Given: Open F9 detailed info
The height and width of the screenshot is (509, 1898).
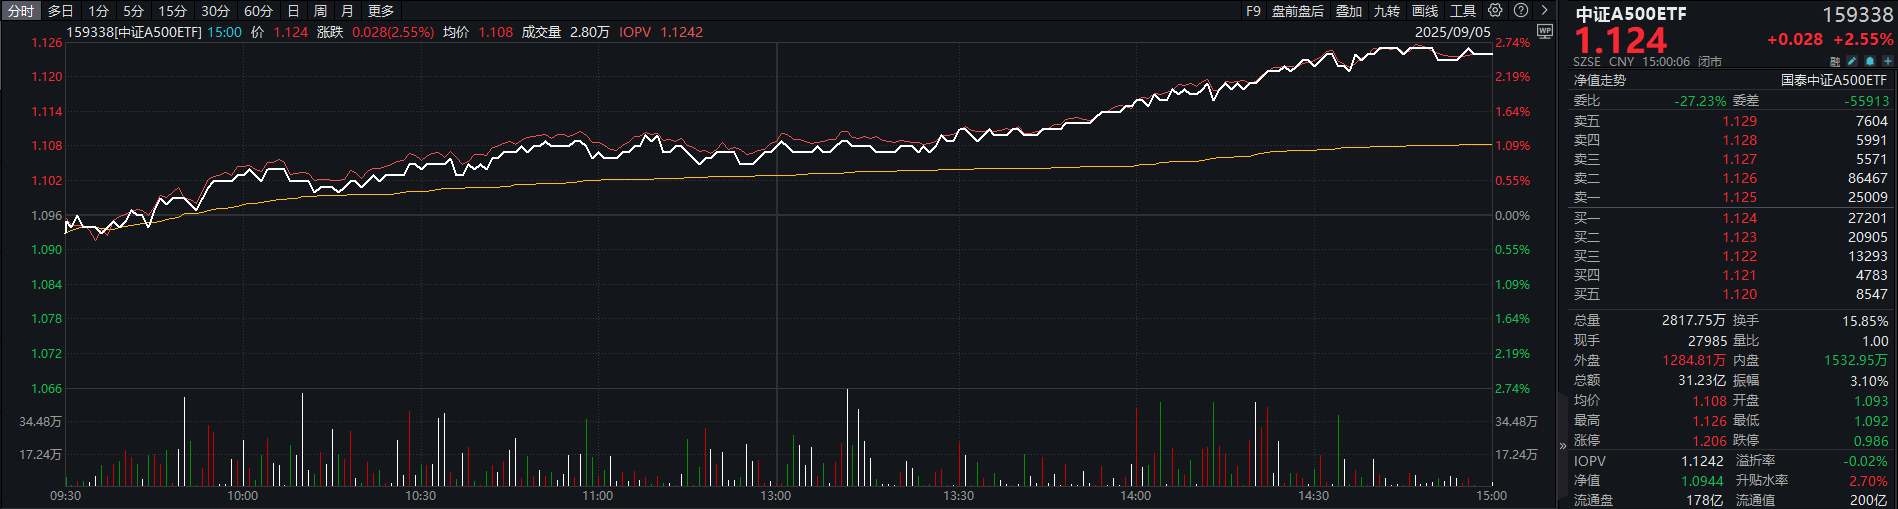Looking at the screenshot, I should [x=1253, y=11].
